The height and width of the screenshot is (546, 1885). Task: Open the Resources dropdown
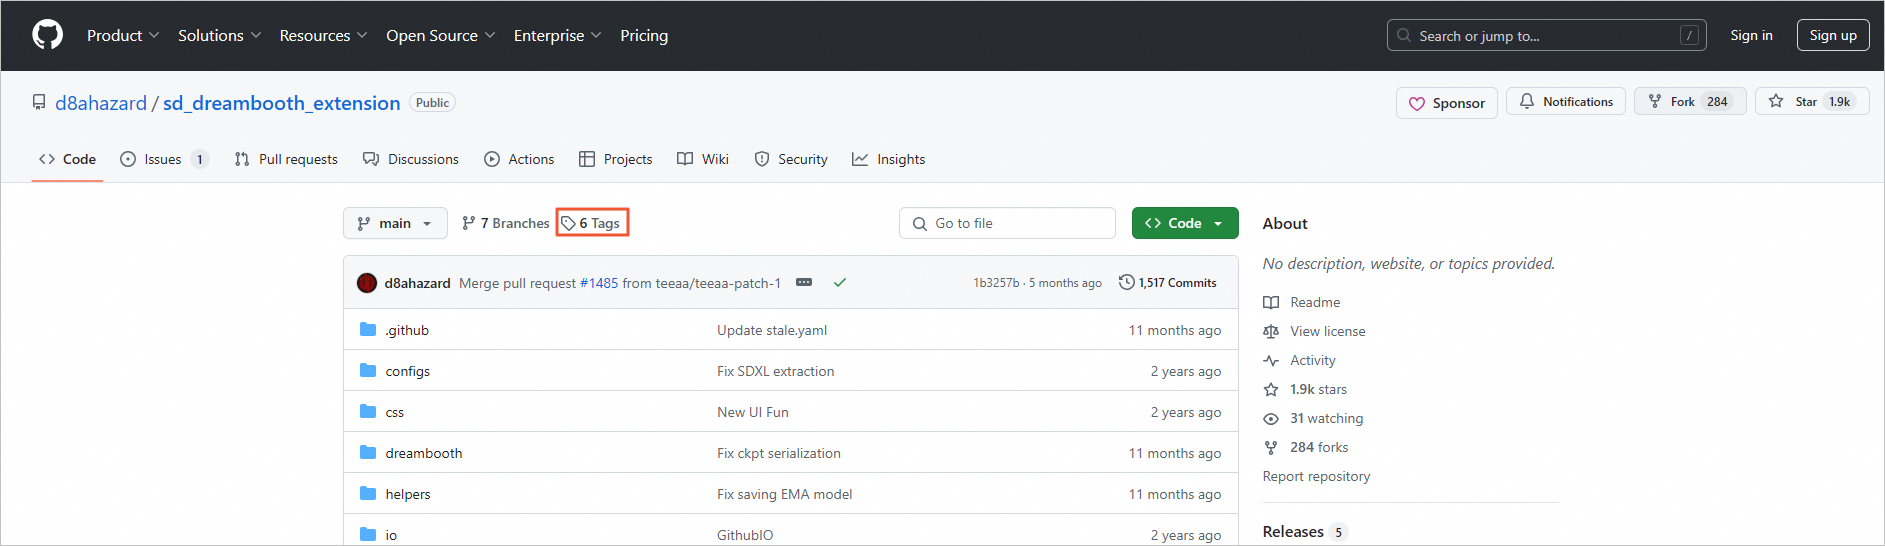[x=324, y=35]
